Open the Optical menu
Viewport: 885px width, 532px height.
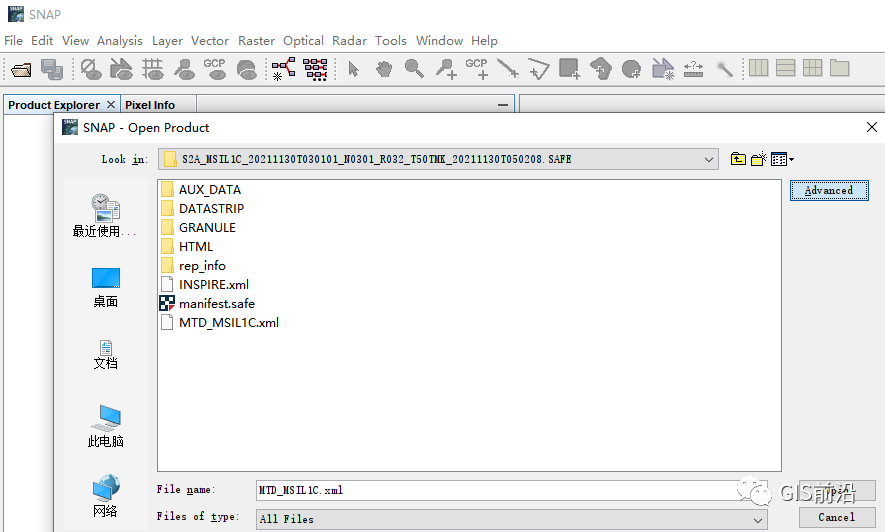(303, 41)
